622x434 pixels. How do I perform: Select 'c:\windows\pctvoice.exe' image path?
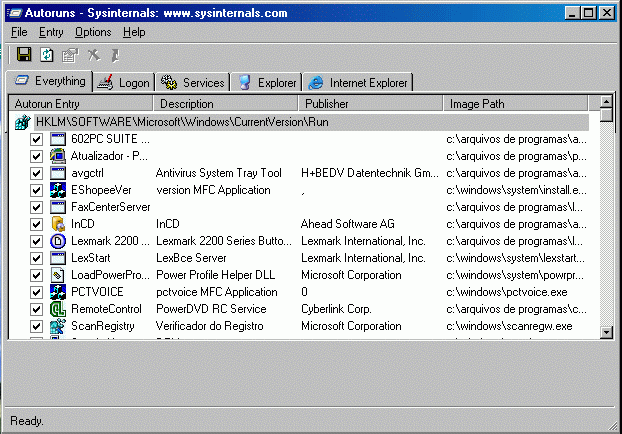pos(507,292)
